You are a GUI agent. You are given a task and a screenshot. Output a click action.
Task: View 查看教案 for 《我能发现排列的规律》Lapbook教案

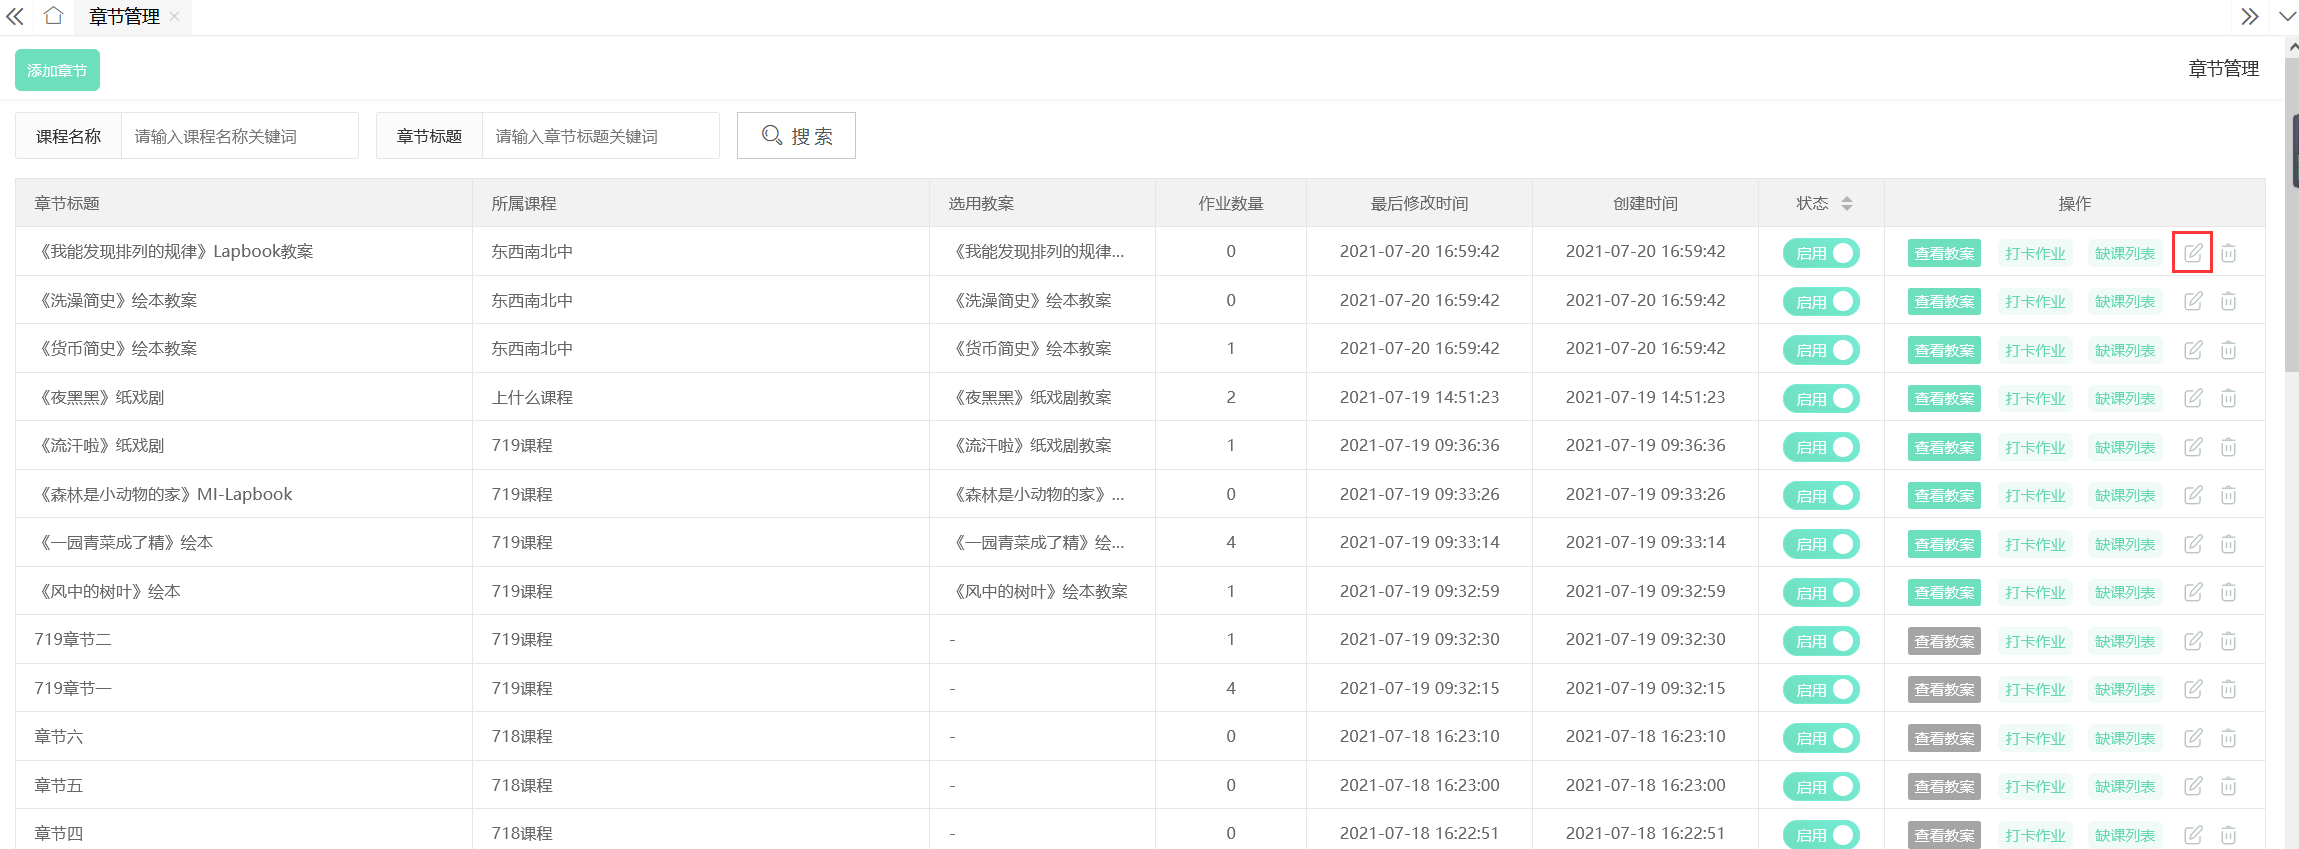click(1944, 253)
